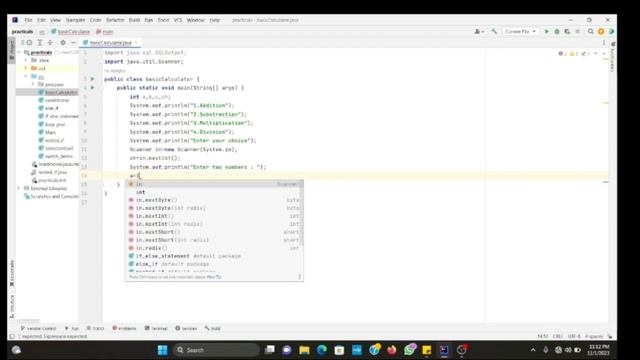This screenshot has width=640, height=360.
Task: Click Collapse All icon in Project panel
Action: [x=50, y=42]
